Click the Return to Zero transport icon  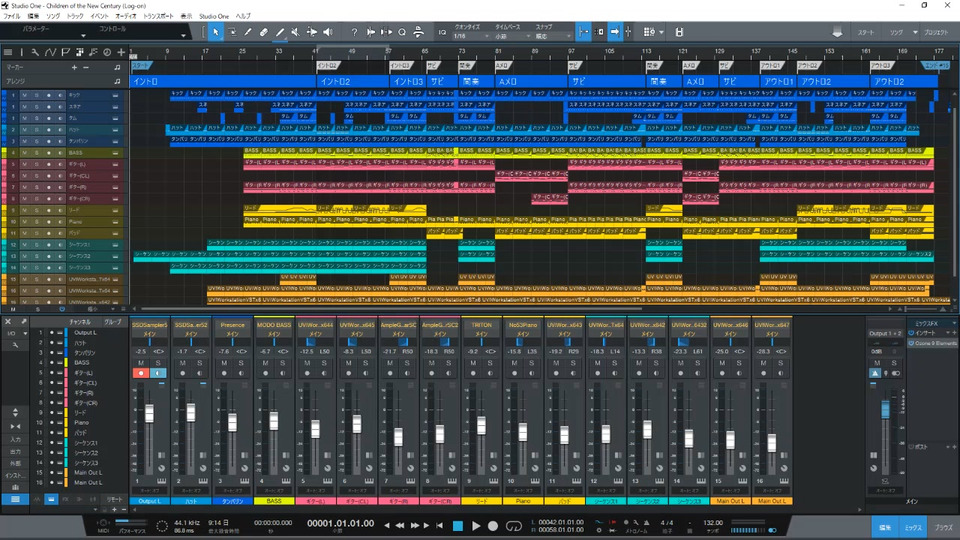439,525
